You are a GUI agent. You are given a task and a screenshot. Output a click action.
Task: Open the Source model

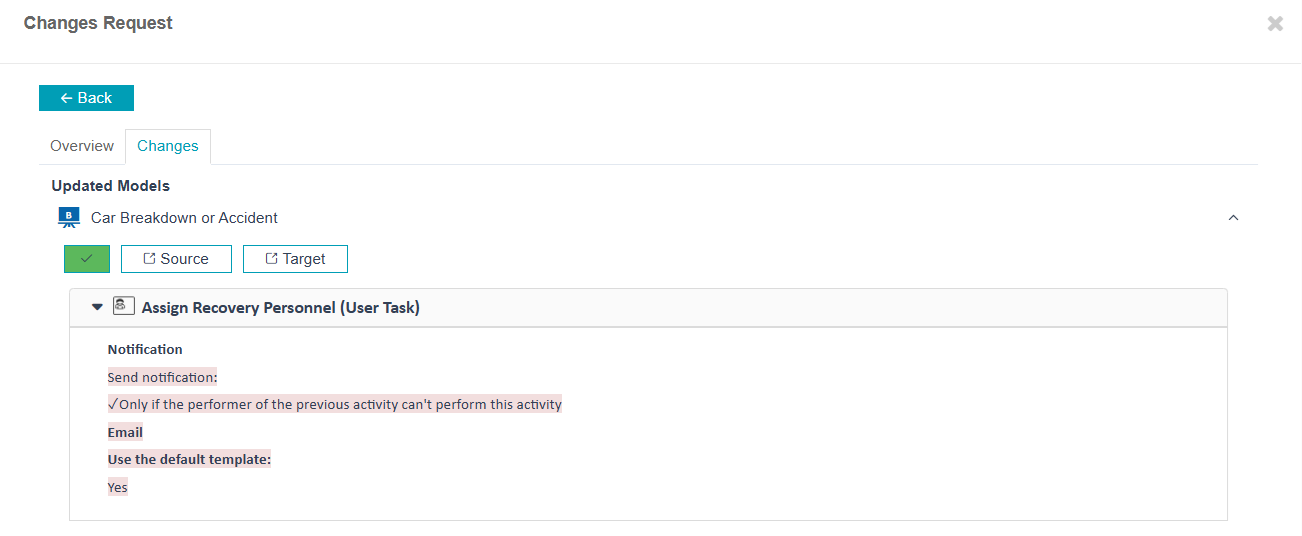click(176, 259)
